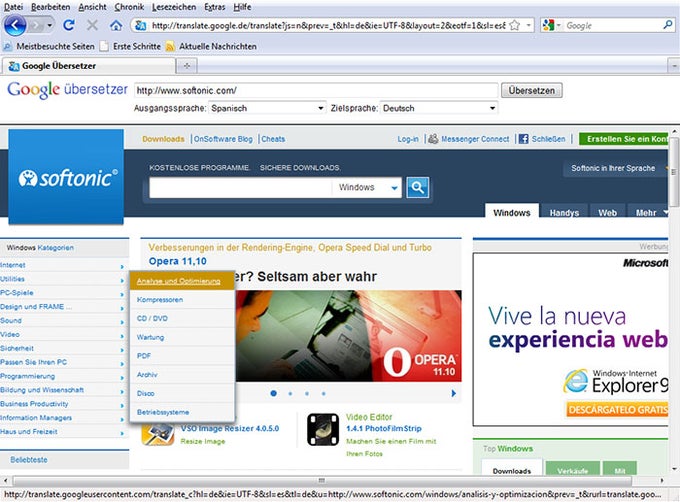Click the Messenger Connect people icon

[433, 139]
